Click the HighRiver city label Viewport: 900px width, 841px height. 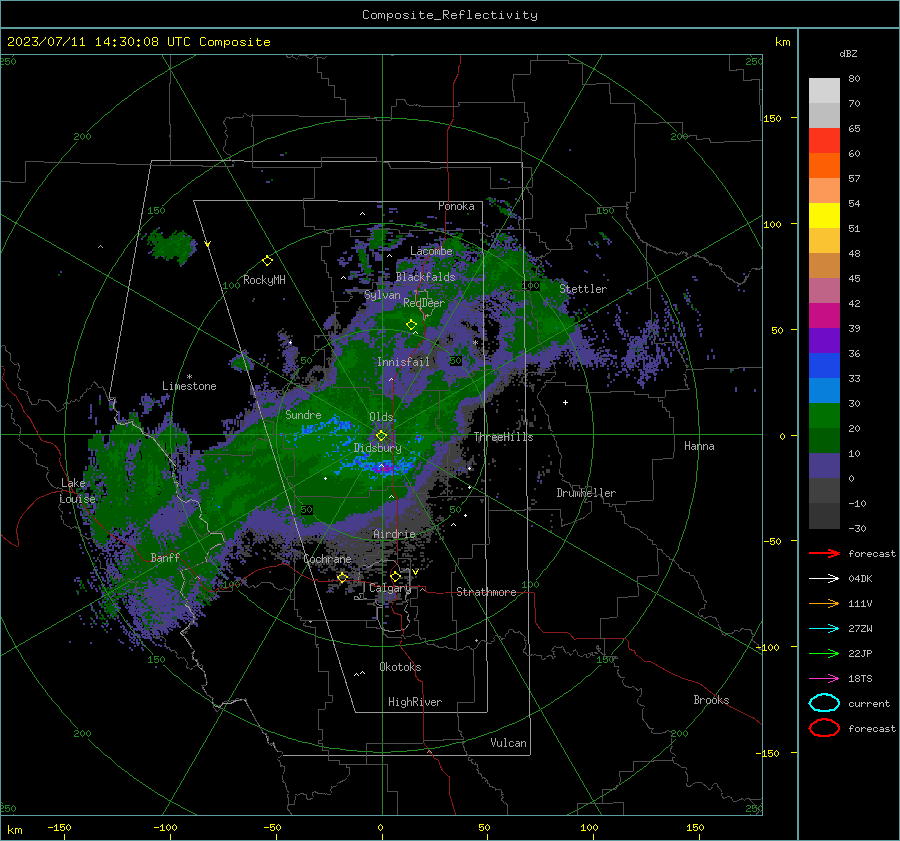415,702
